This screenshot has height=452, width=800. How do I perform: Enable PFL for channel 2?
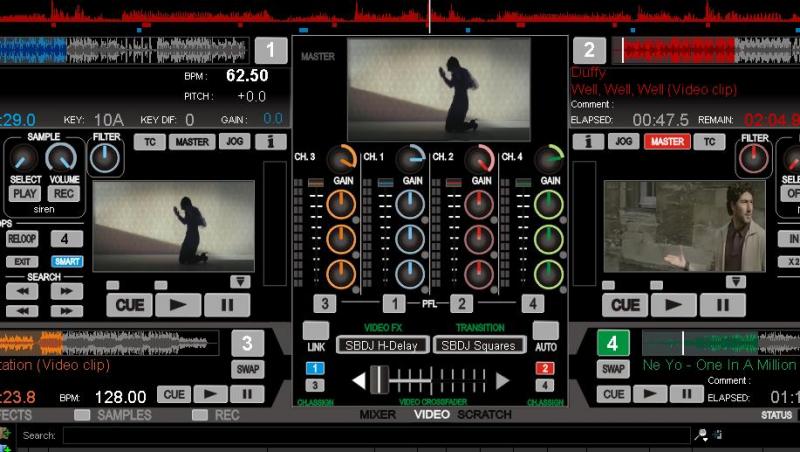[x=461, y=304]
